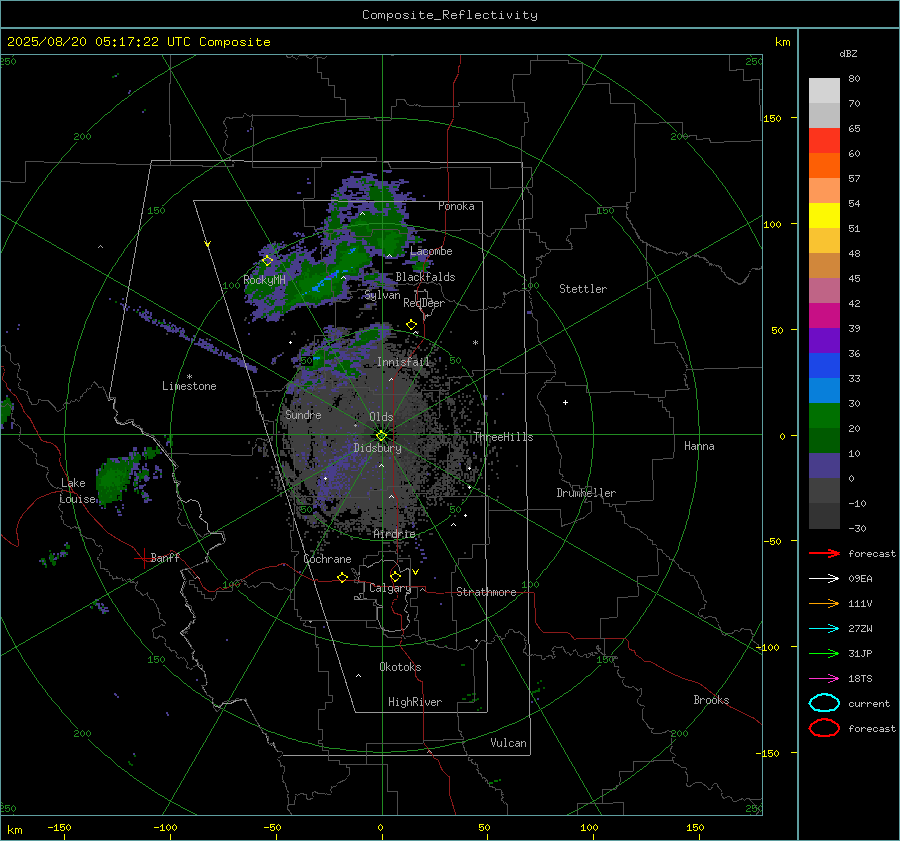The image size is (900, 841).
Task: Click the red cross marker at Banff
Action: point(143,558)
